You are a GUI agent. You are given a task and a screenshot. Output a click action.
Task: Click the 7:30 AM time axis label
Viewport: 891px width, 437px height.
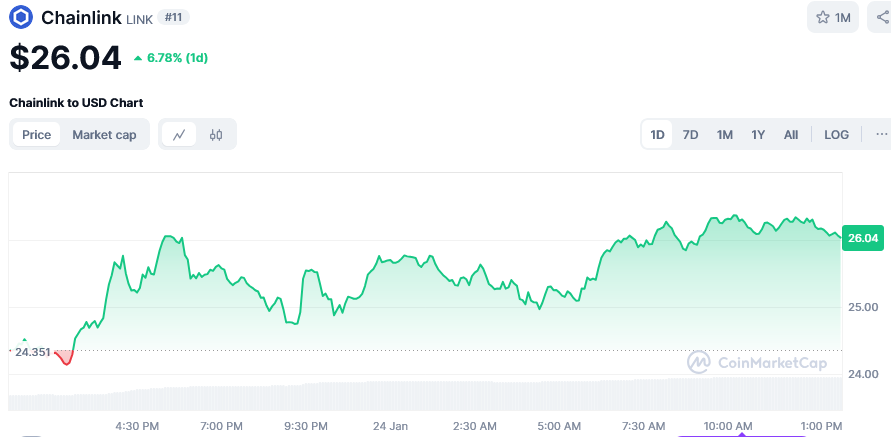(x=643, y=426)
